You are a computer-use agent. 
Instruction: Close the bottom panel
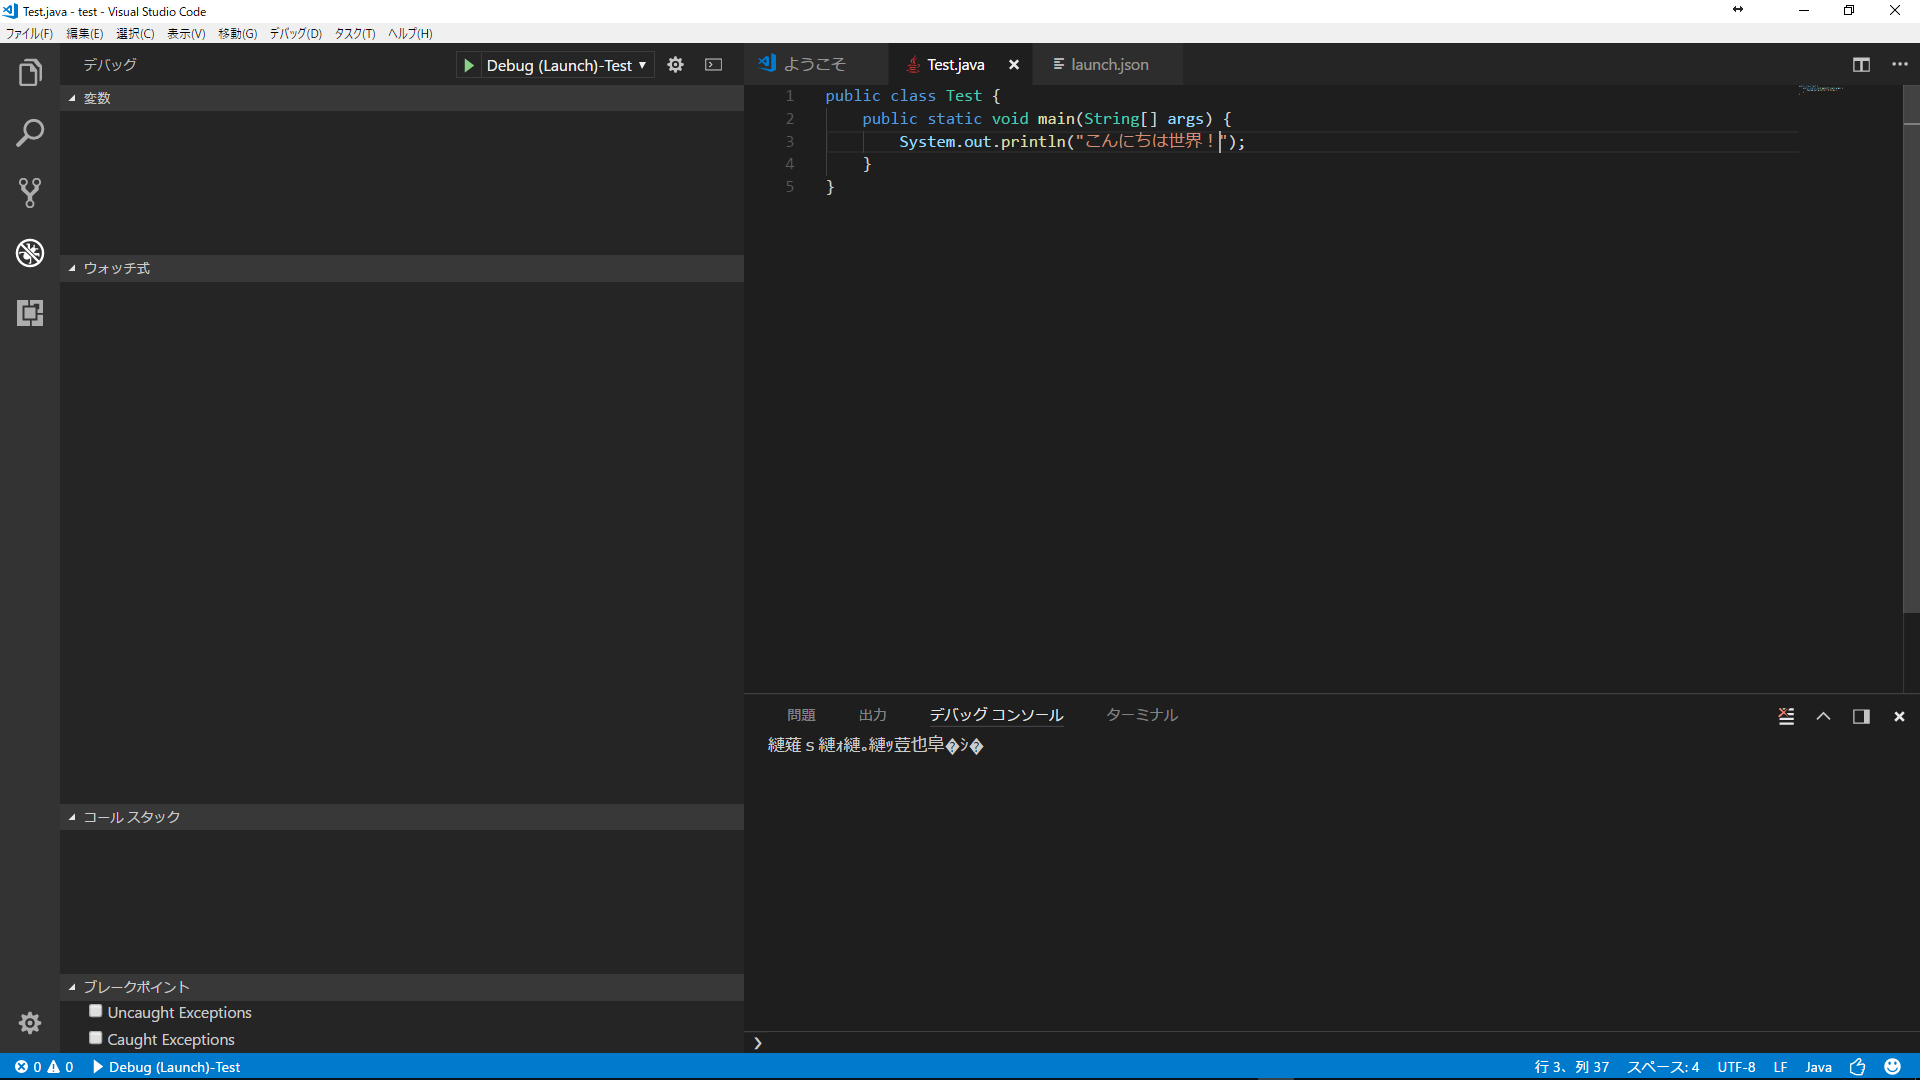coord(1899,716)
